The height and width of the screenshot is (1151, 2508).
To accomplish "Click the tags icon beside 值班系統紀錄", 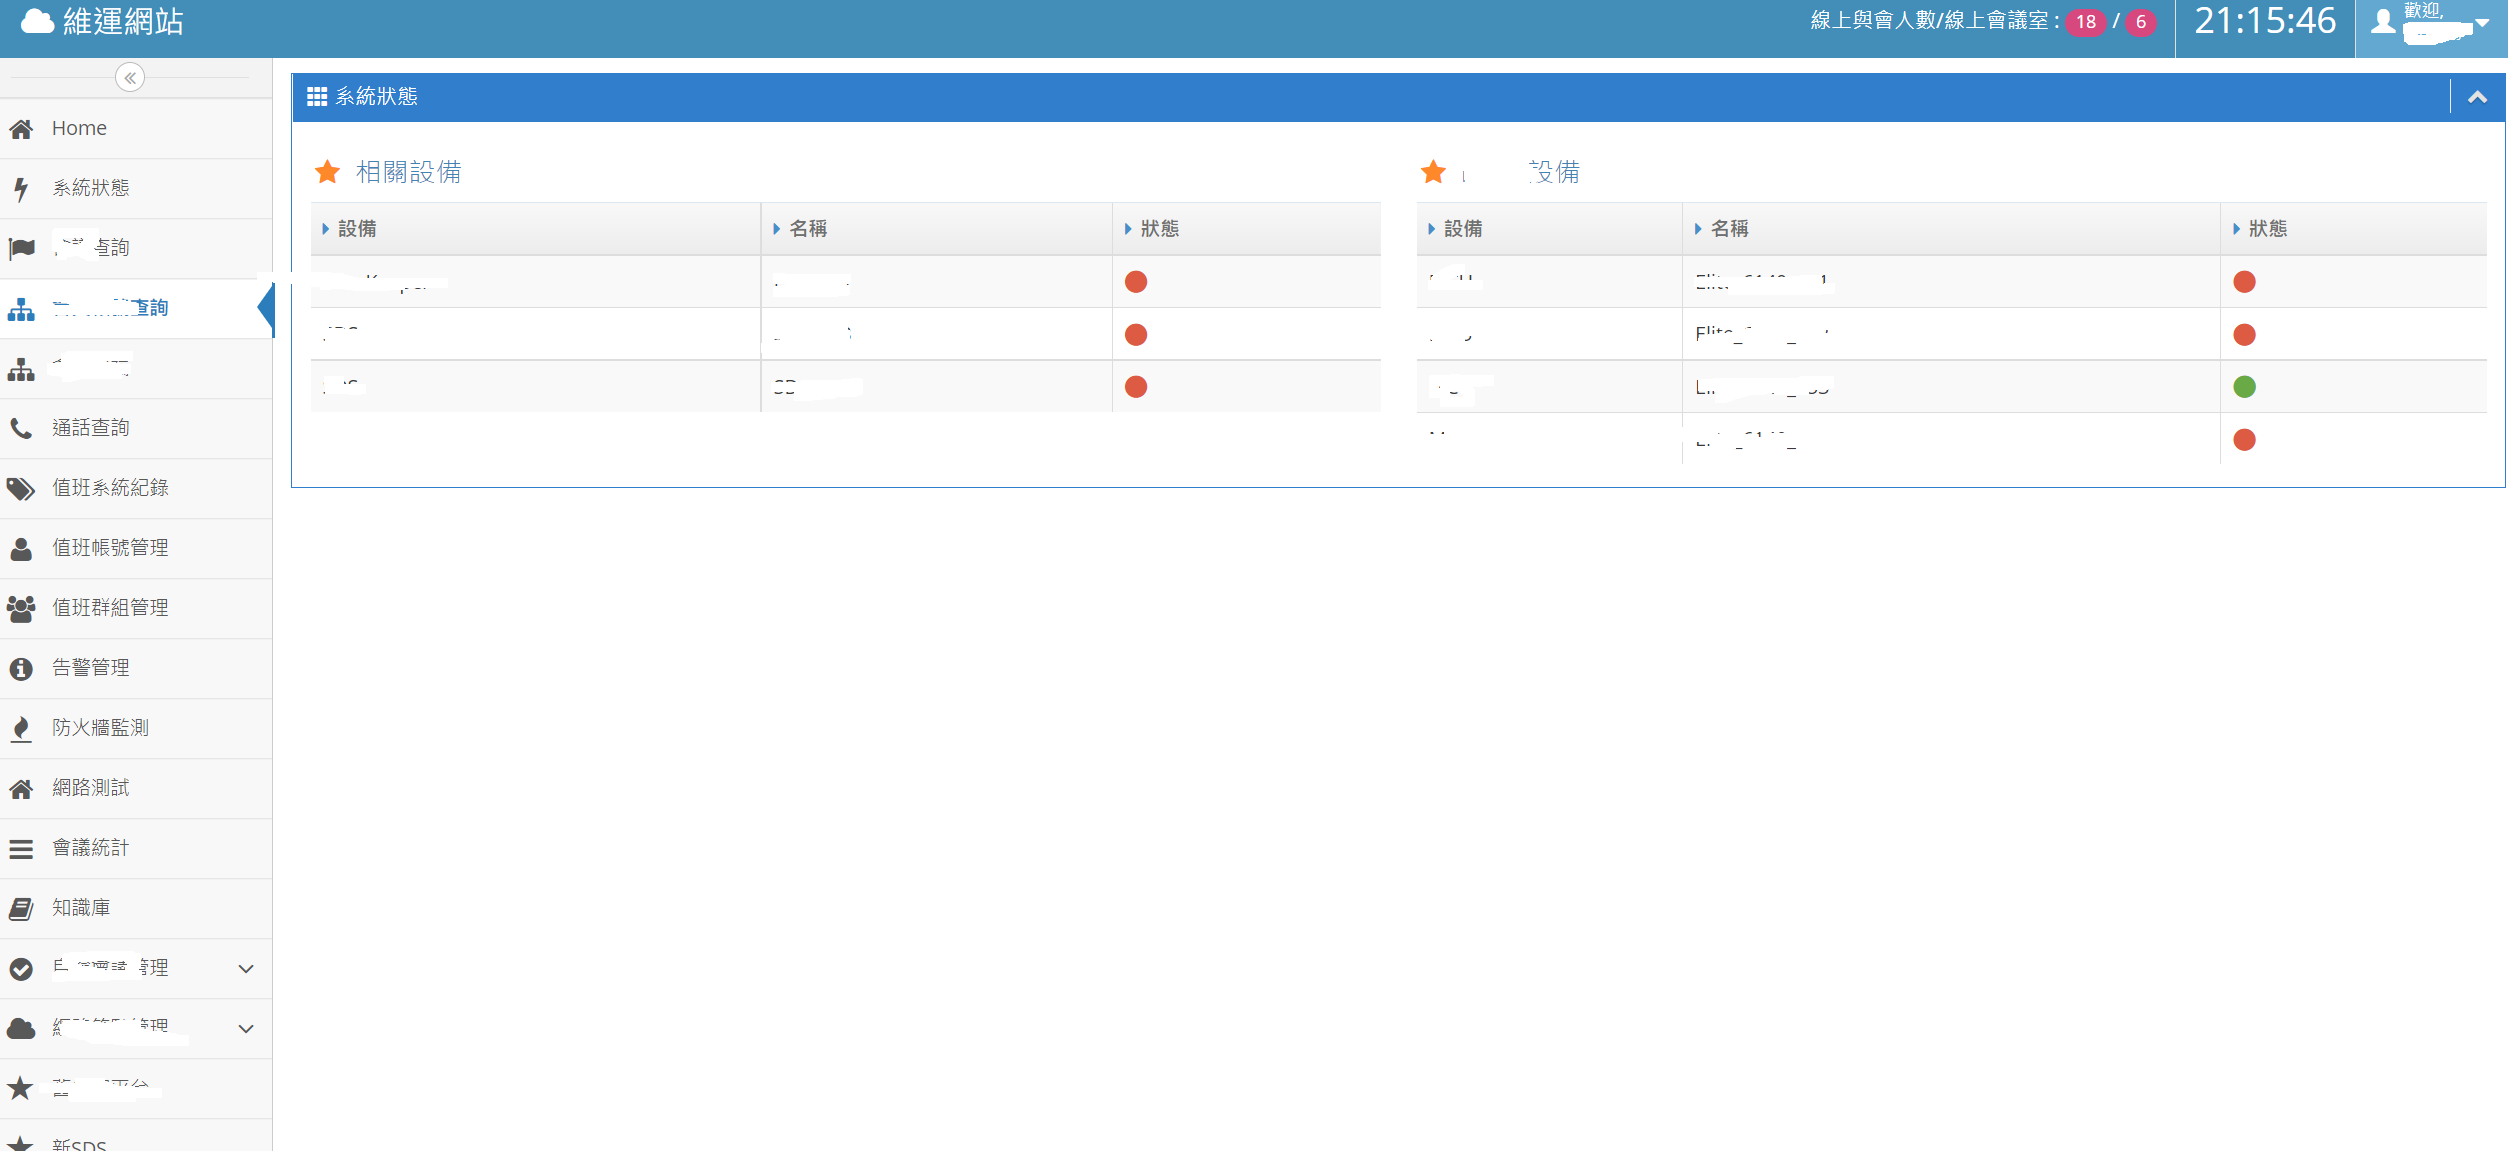I will [21, 489].
